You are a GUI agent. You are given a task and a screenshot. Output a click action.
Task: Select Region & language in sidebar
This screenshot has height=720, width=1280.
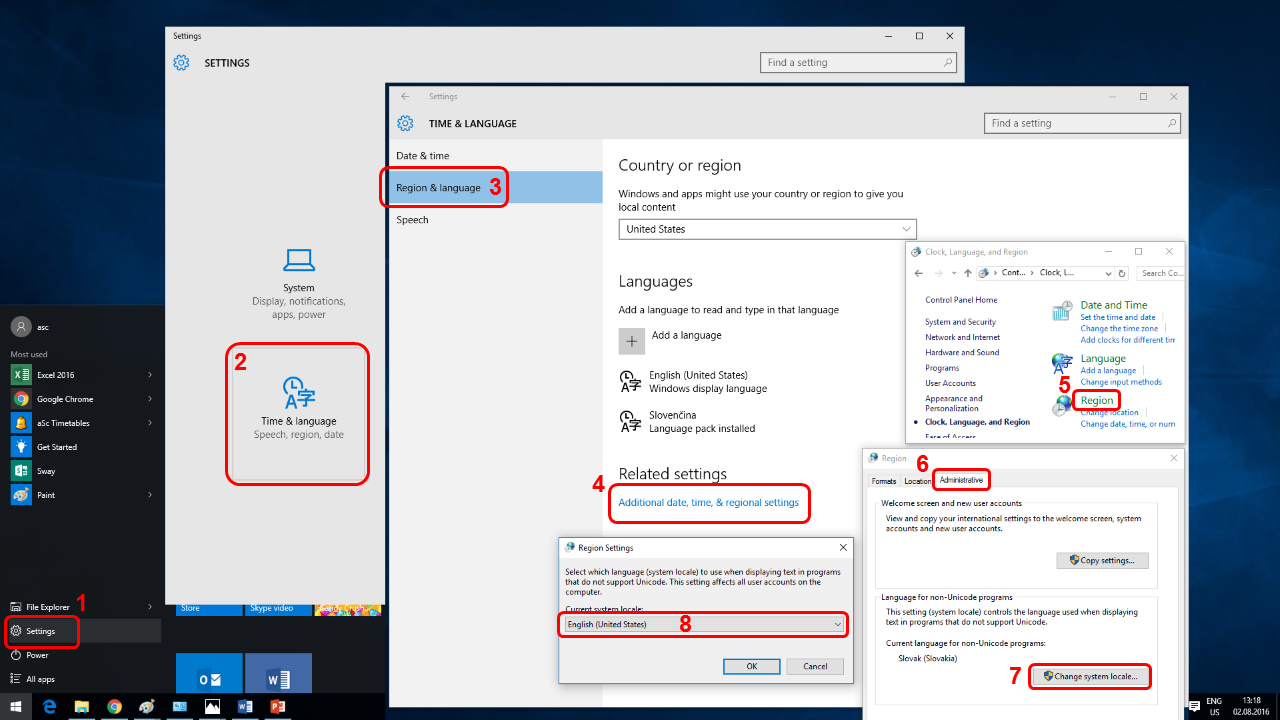[438, 188]
